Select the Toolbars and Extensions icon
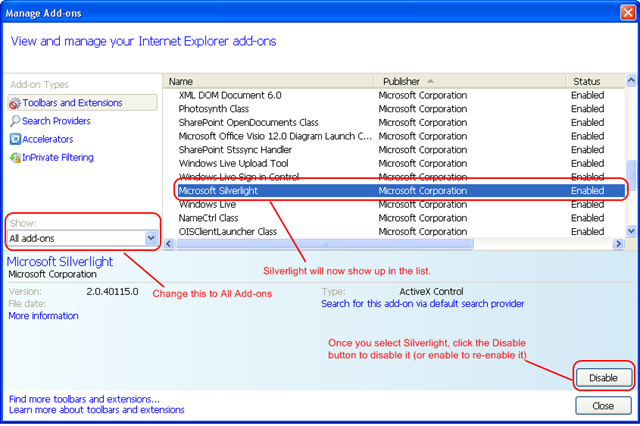This screenshot has width=640, height=426. click(14, 103)
